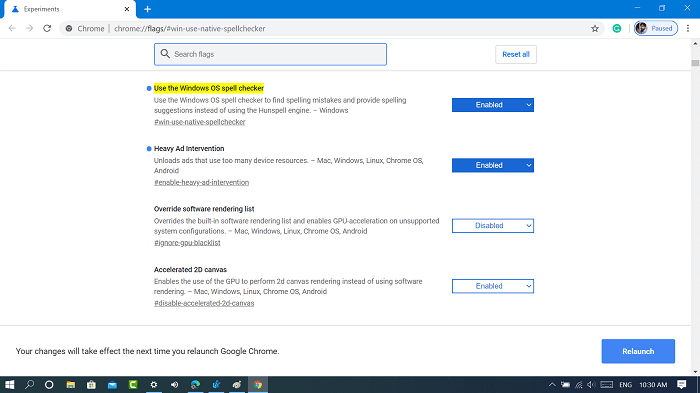Click the 10:30 AM clock

click(653, 385)
